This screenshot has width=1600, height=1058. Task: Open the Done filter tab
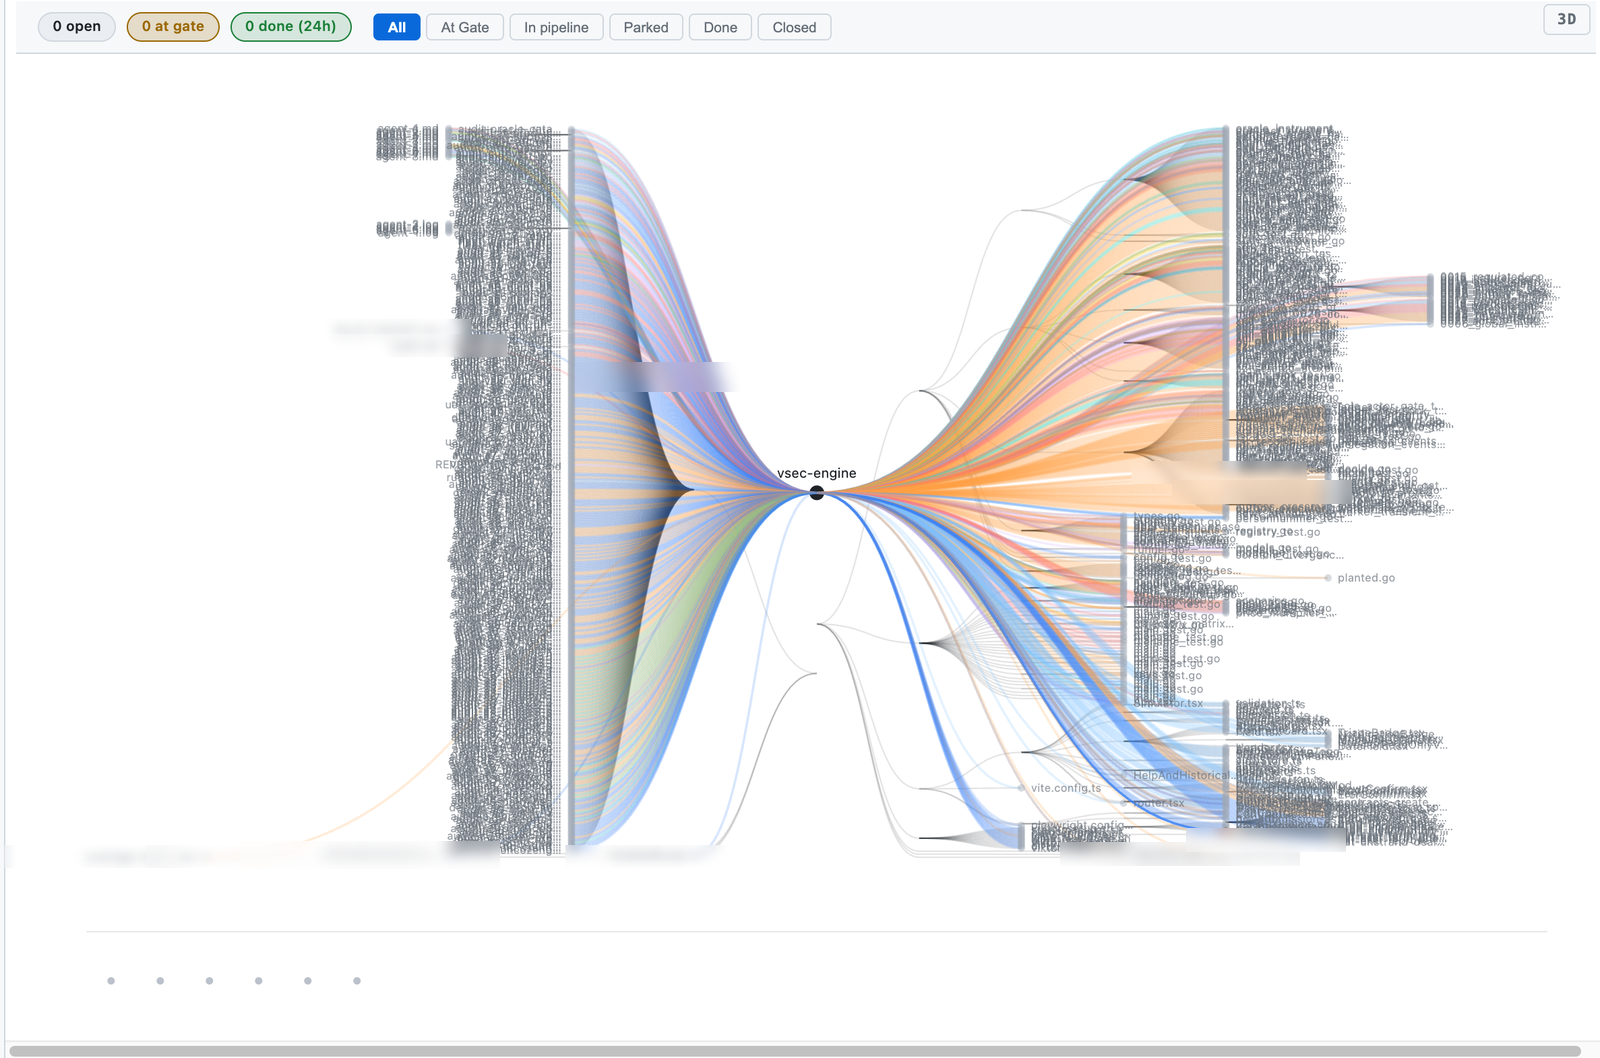point(720,27)
